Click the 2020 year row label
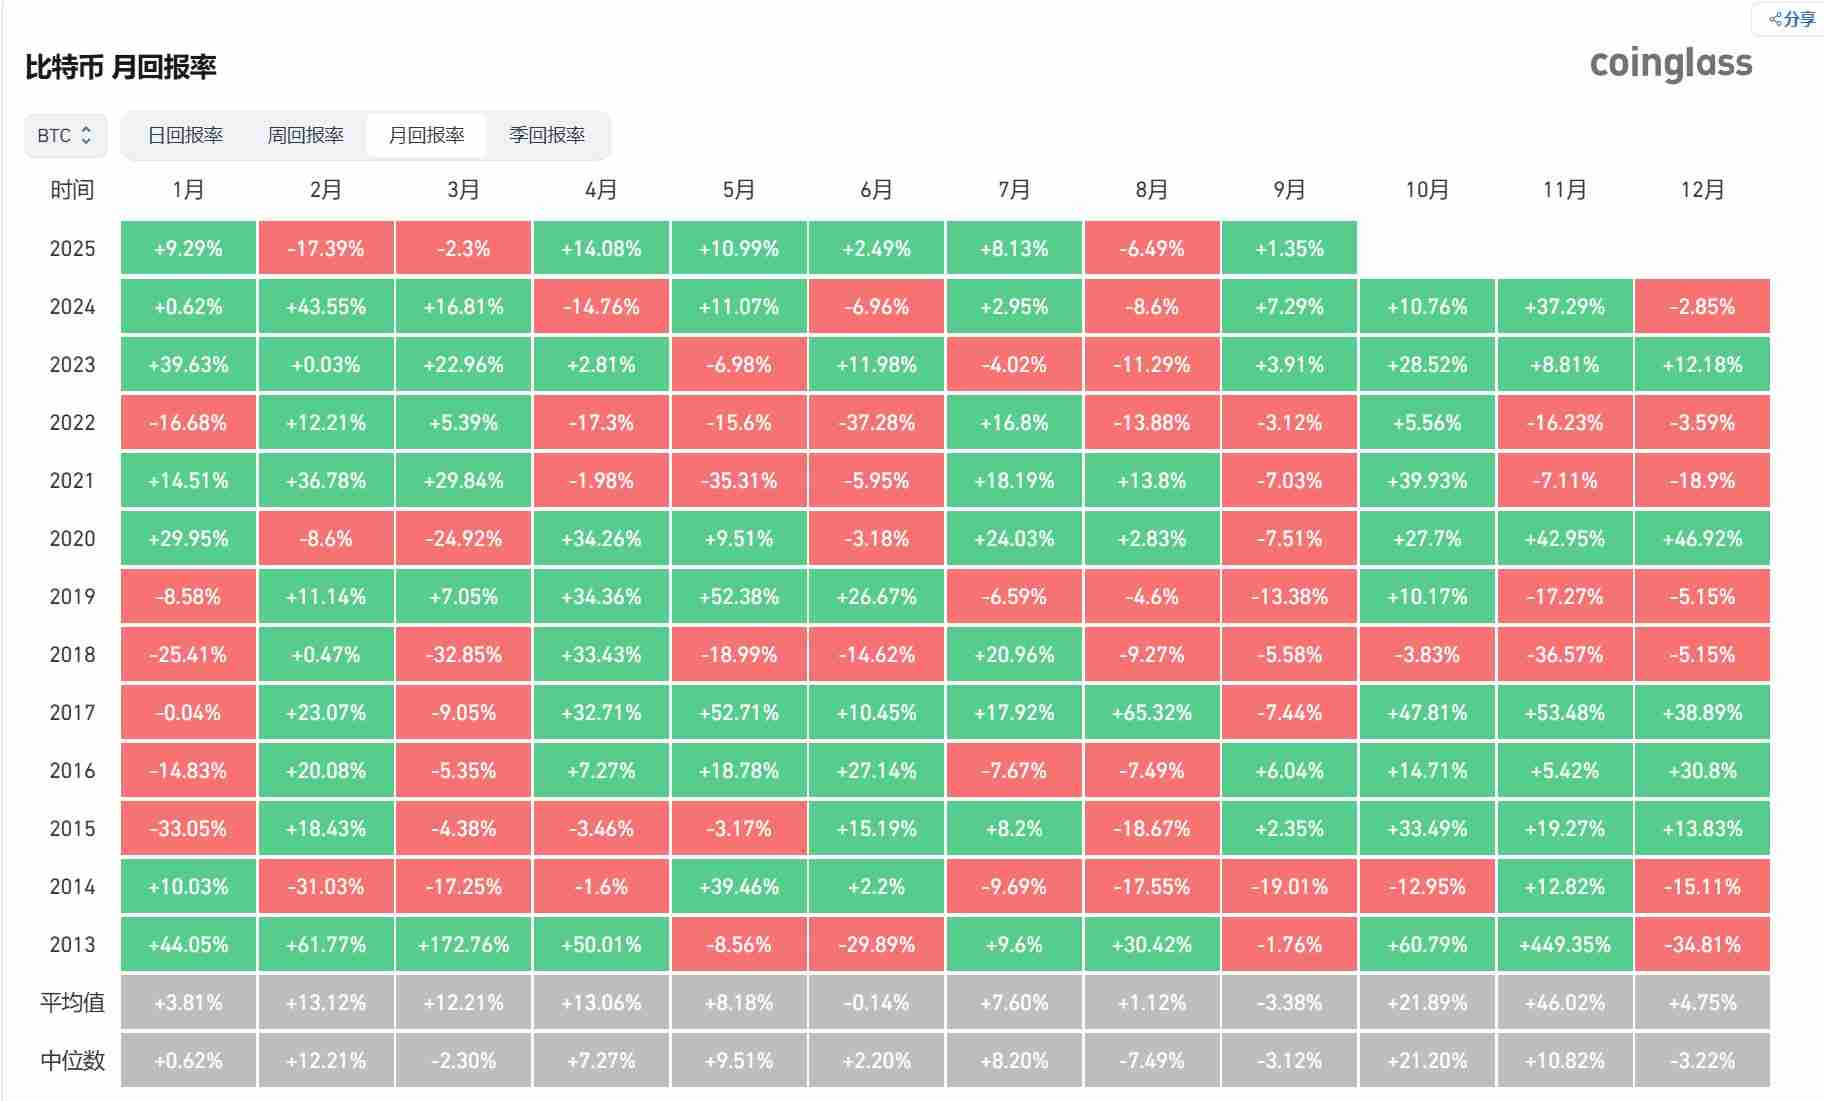This screenshot has height=1101, width=1824. (72, 538)
